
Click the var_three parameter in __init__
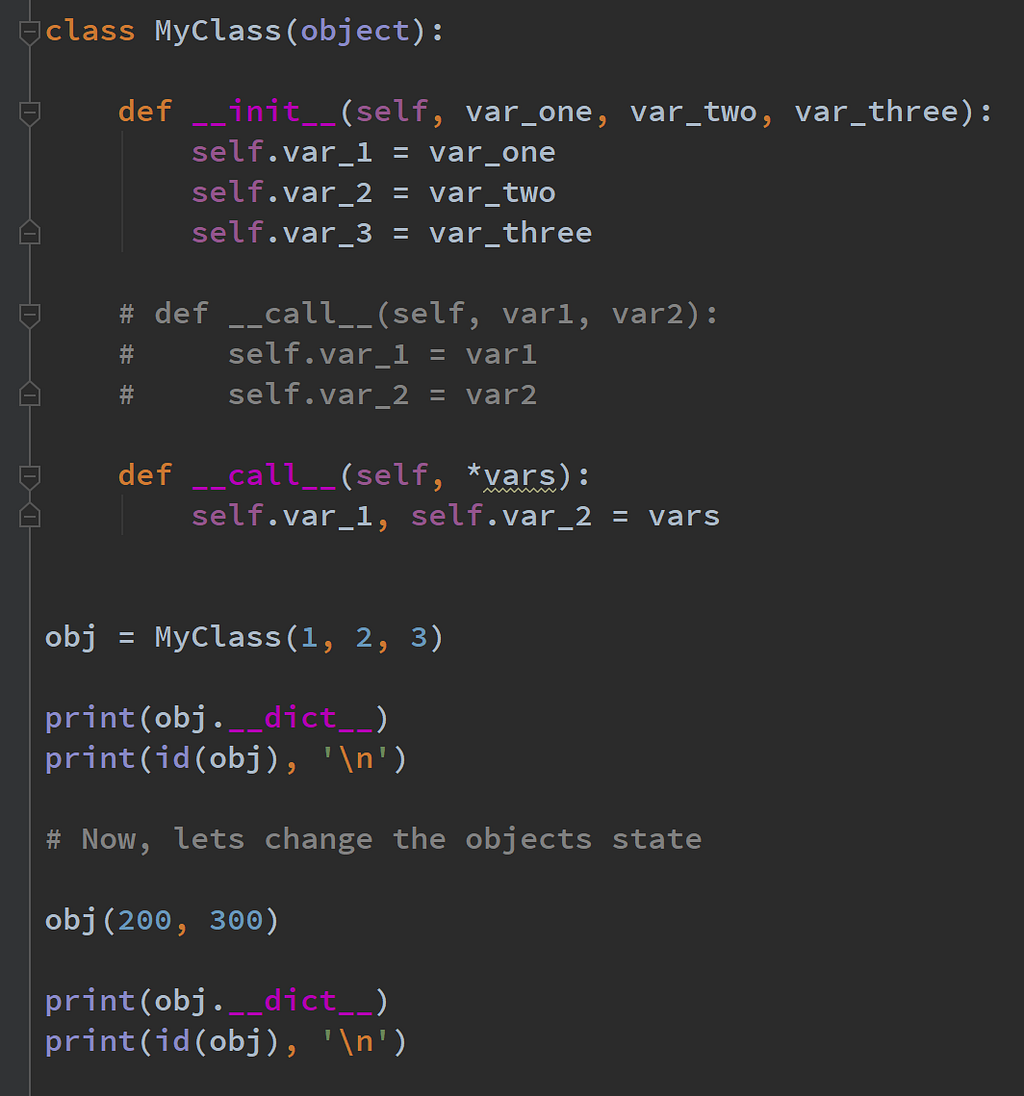click(877, 112)
